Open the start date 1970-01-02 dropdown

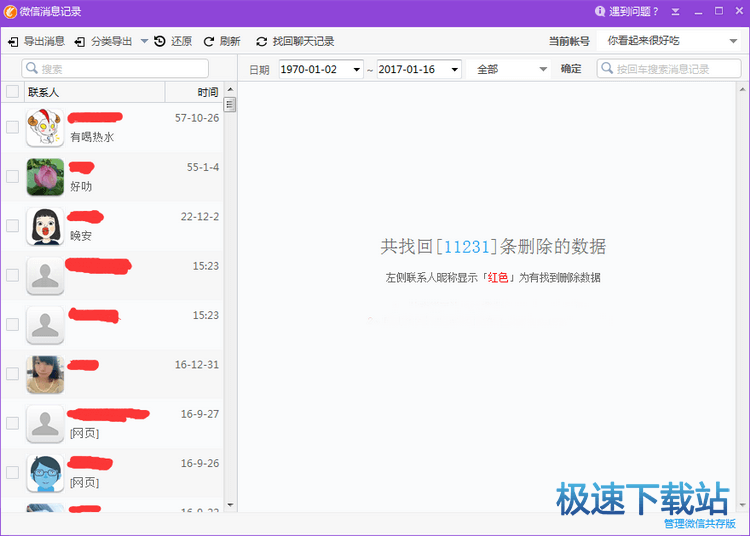click(x=357, y=70)
